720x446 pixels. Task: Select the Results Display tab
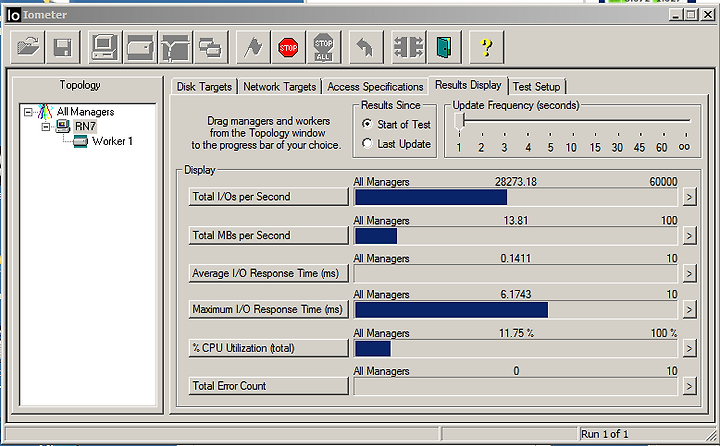coord(468,85)
